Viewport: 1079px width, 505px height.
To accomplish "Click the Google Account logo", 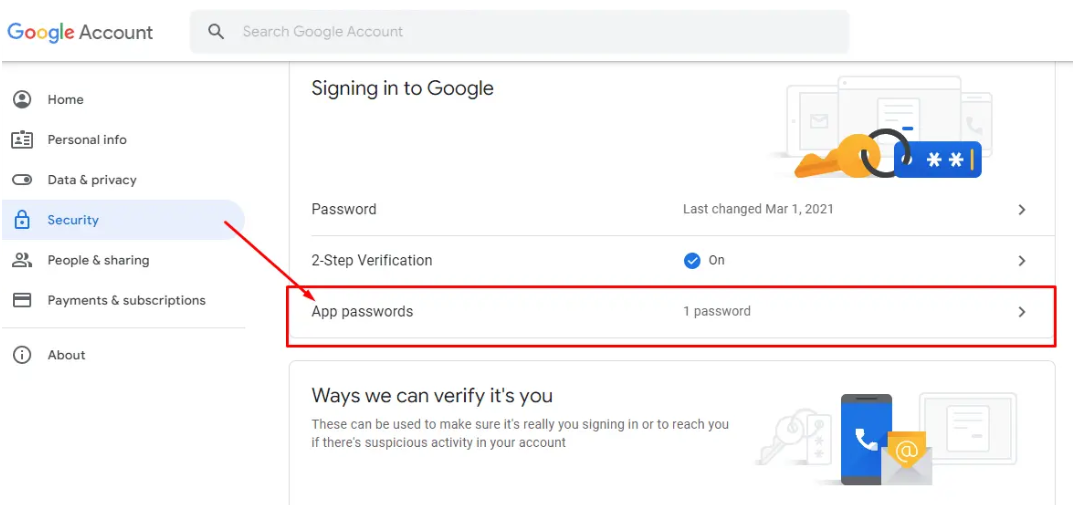I will click(81, 32).
